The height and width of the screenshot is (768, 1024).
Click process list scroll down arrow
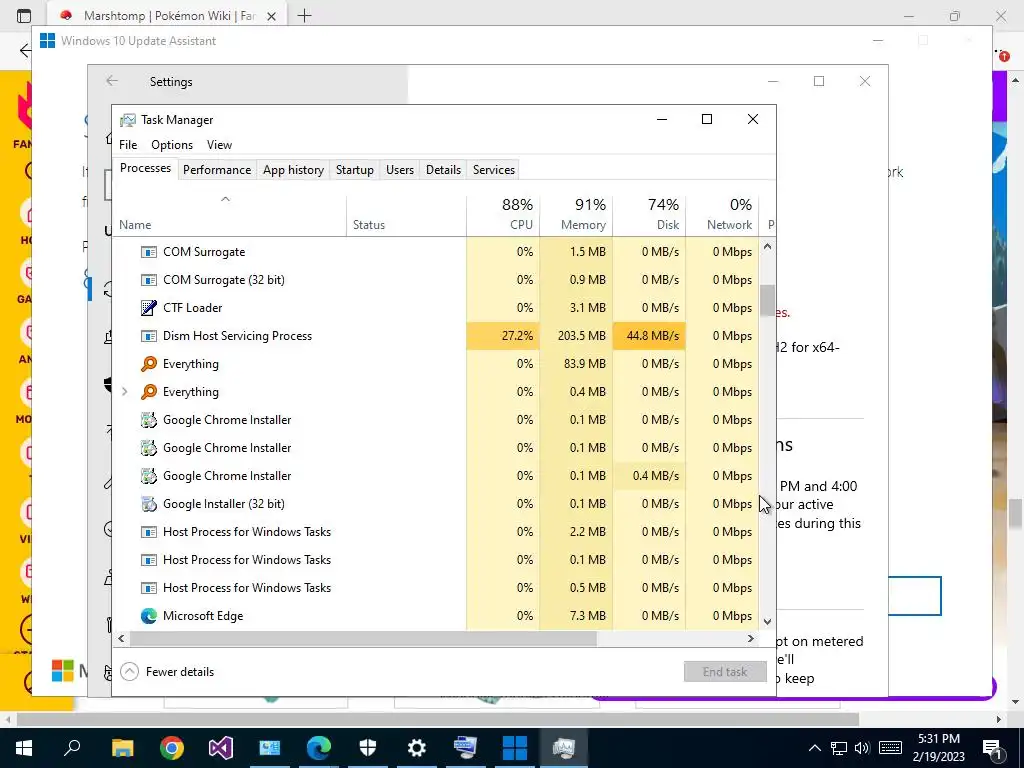[x=767, y=622]
